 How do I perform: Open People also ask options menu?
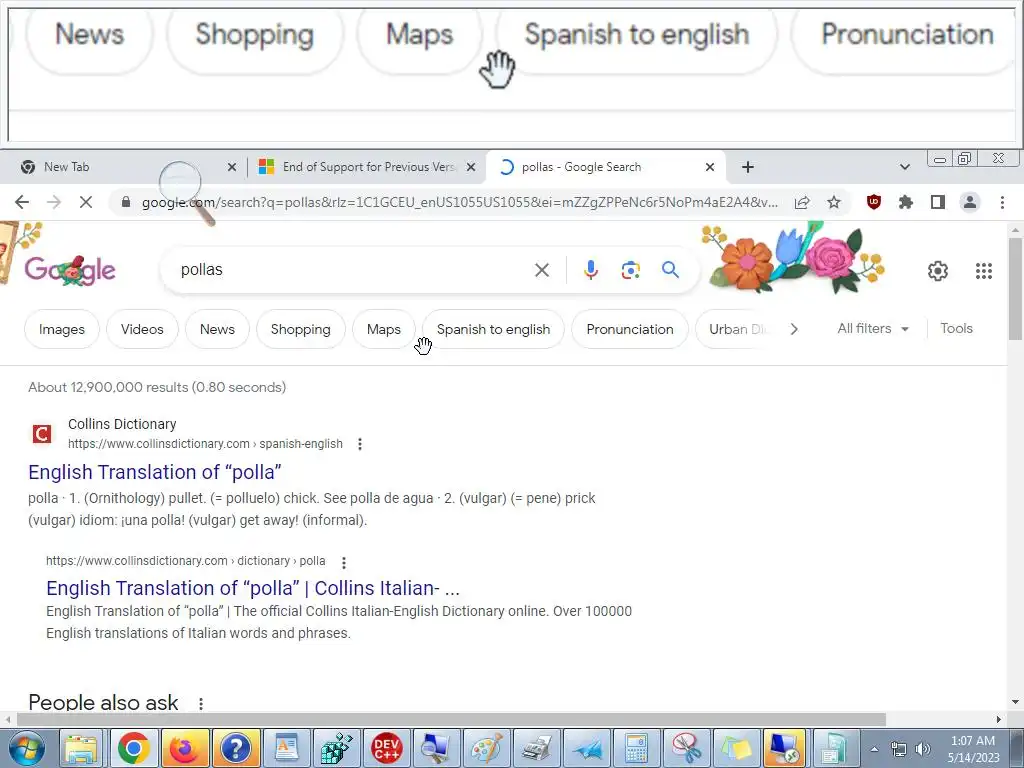(x=201, y=703)
